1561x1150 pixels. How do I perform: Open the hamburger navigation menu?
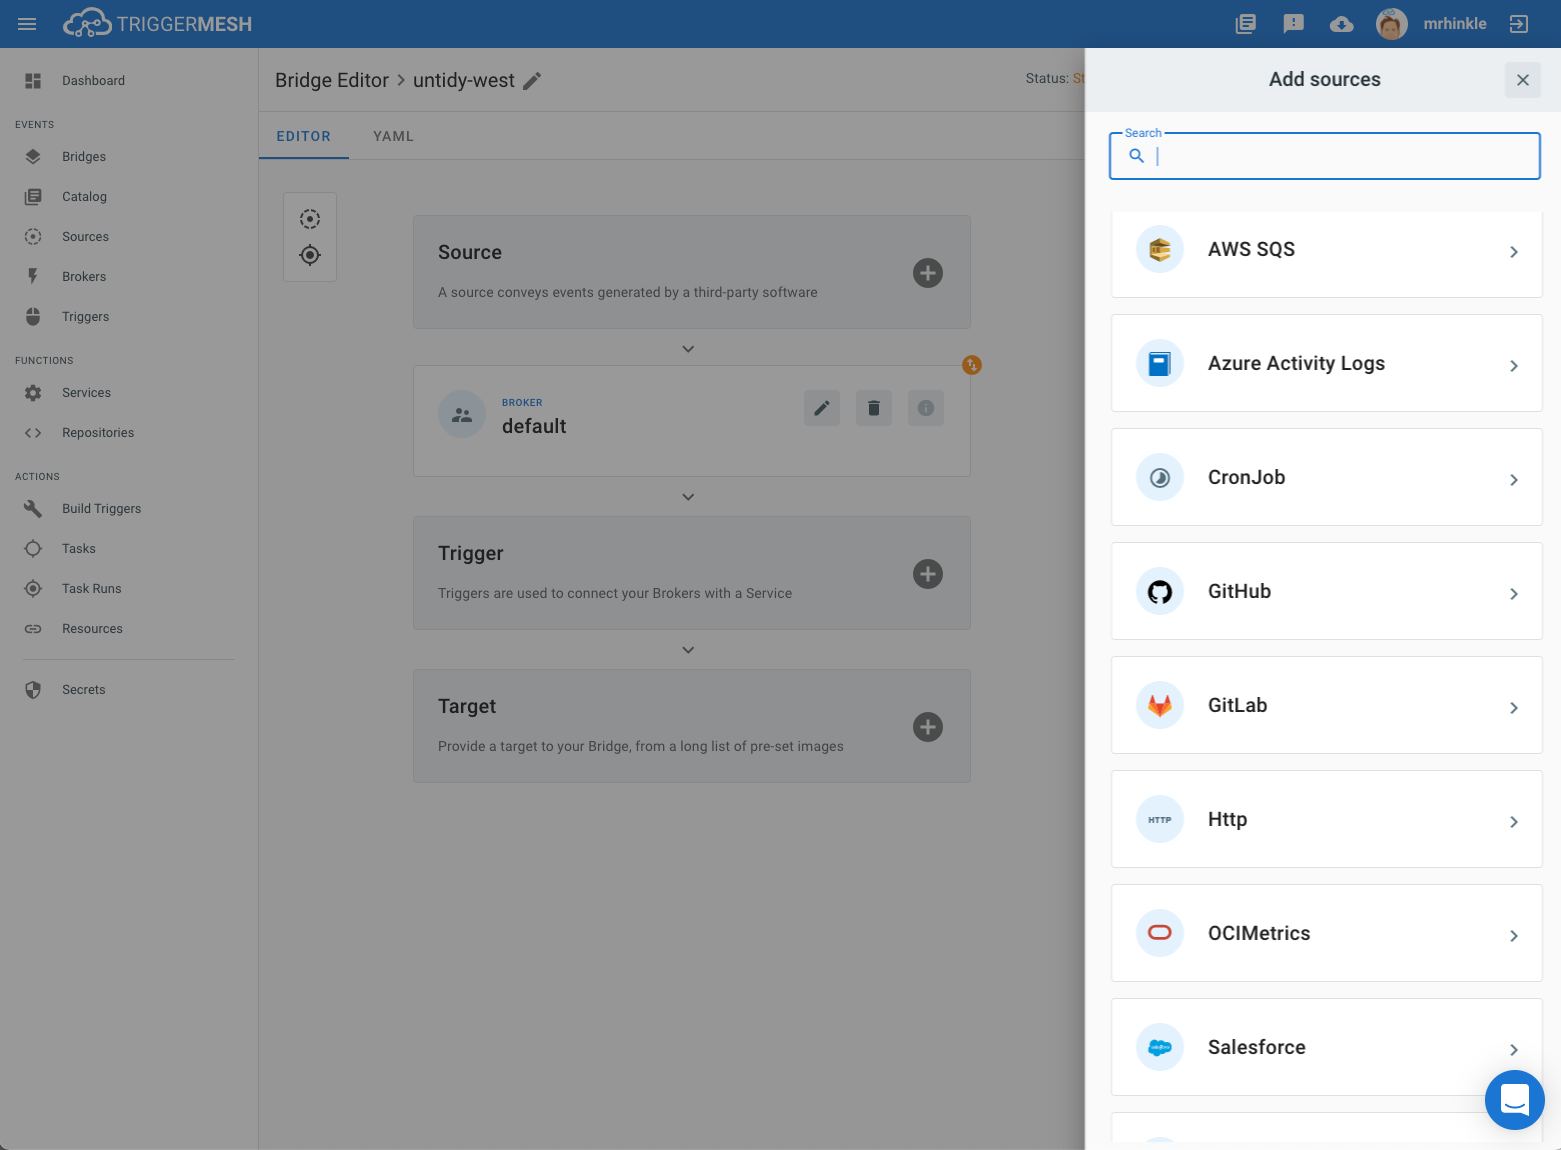27,24
